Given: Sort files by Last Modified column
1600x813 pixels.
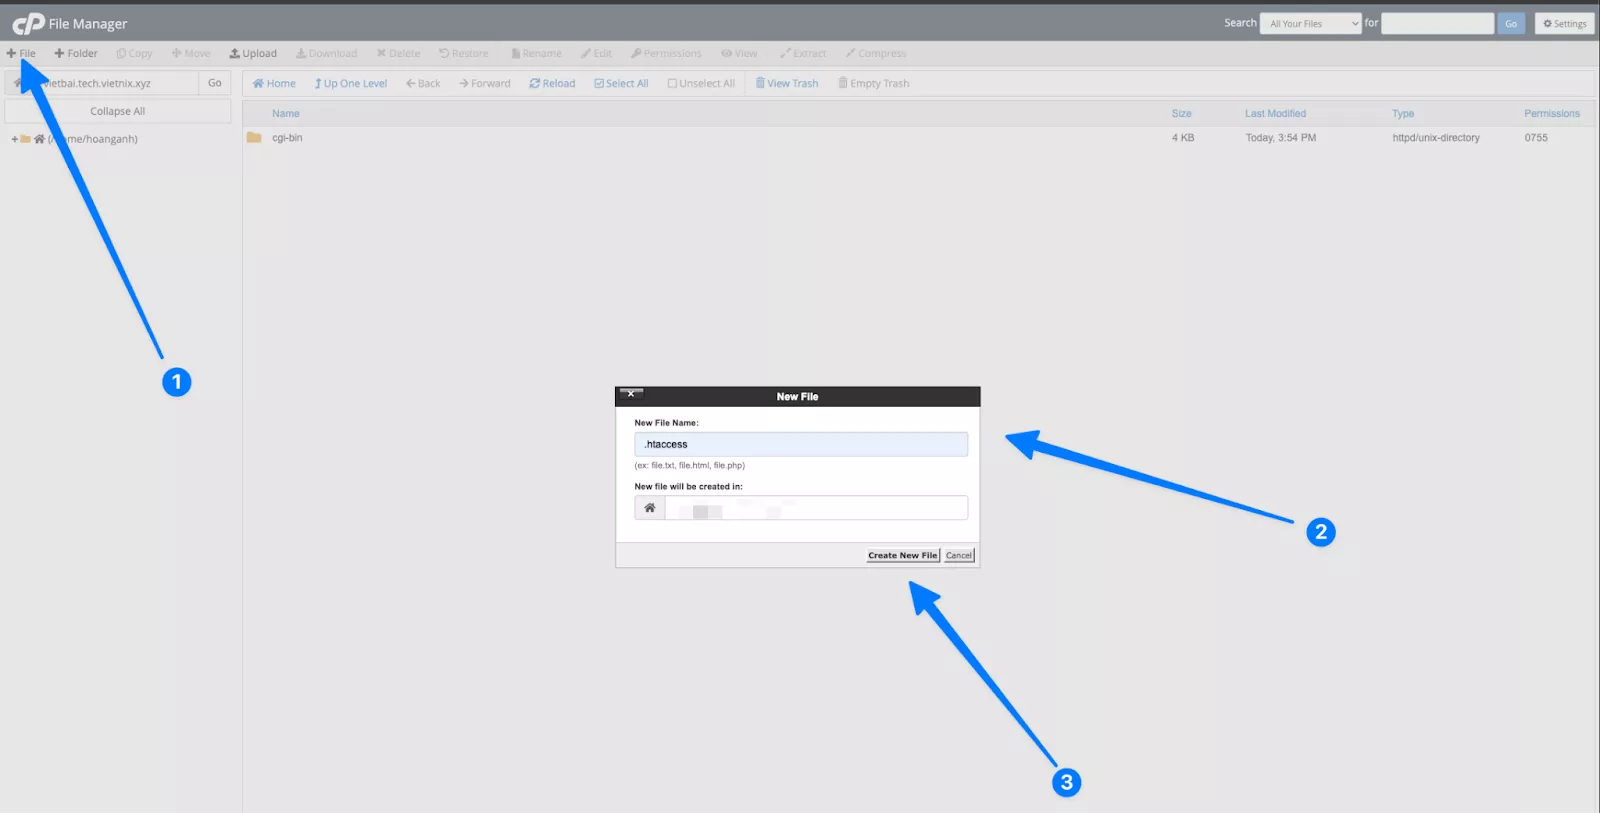Looking at the screenshot, I should pyautogui.click(x=1275, y=114).
